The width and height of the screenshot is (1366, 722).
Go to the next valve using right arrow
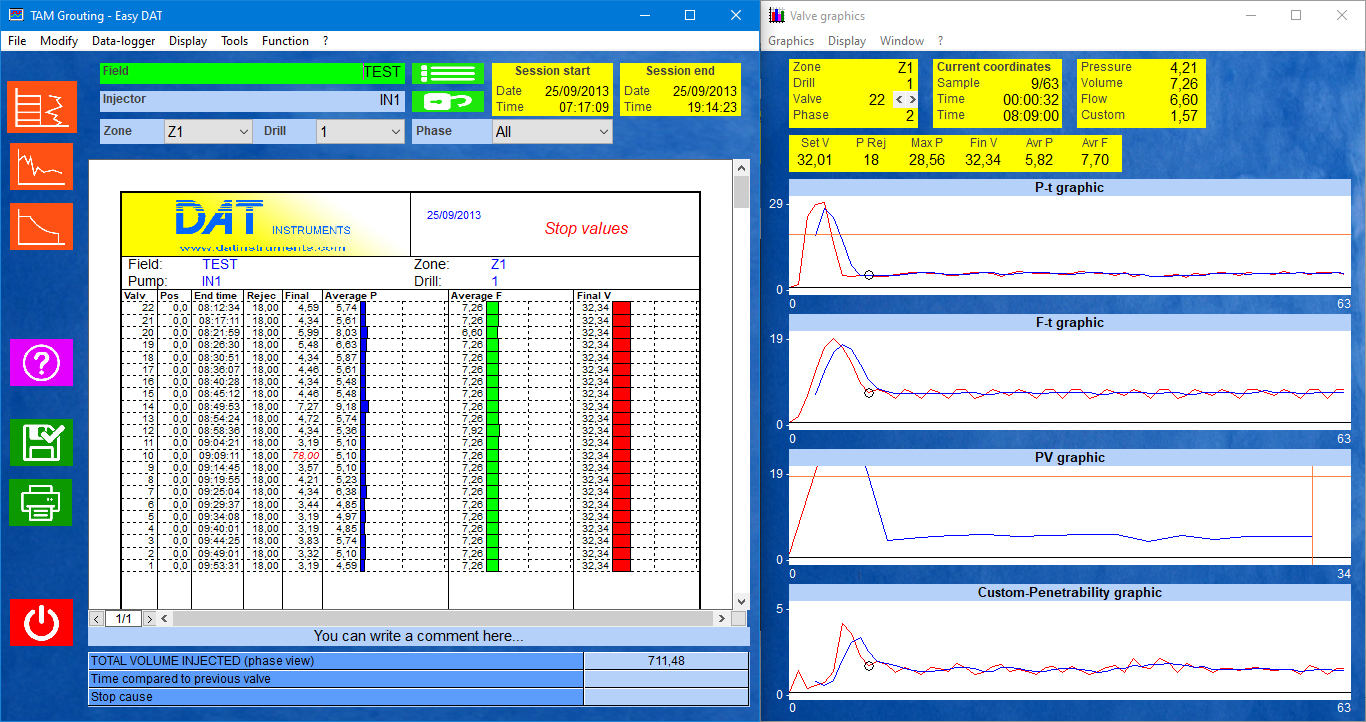911,100
